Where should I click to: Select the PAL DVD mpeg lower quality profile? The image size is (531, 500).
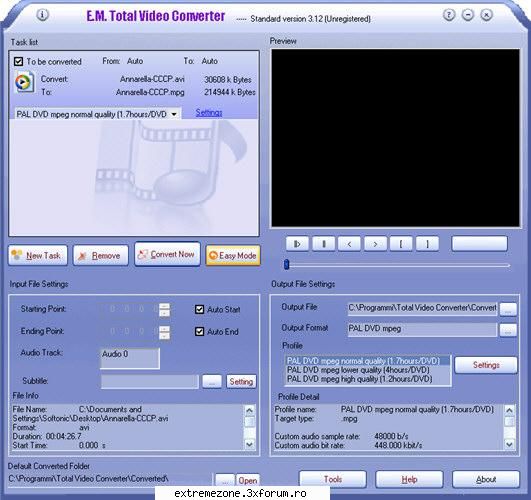368,370
